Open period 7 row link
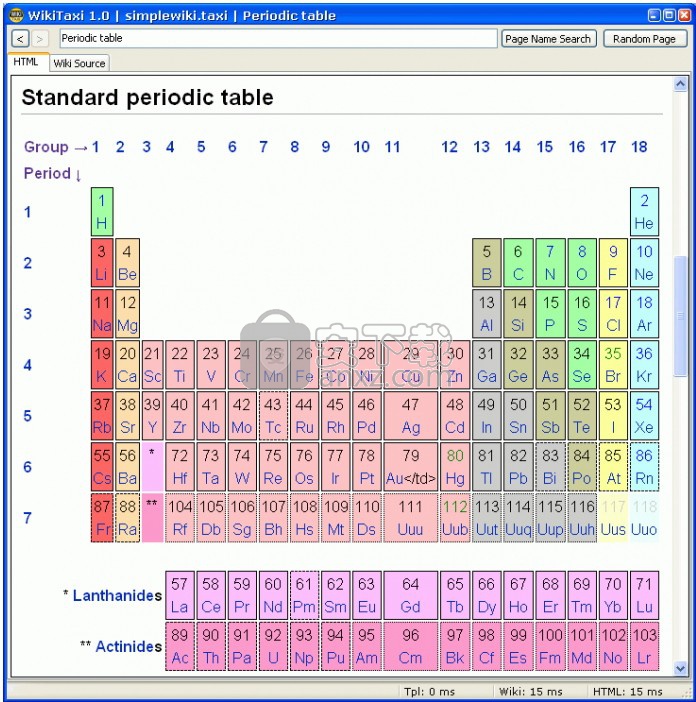The height and width of the screenshot is (702, 696). pos(28,518)
